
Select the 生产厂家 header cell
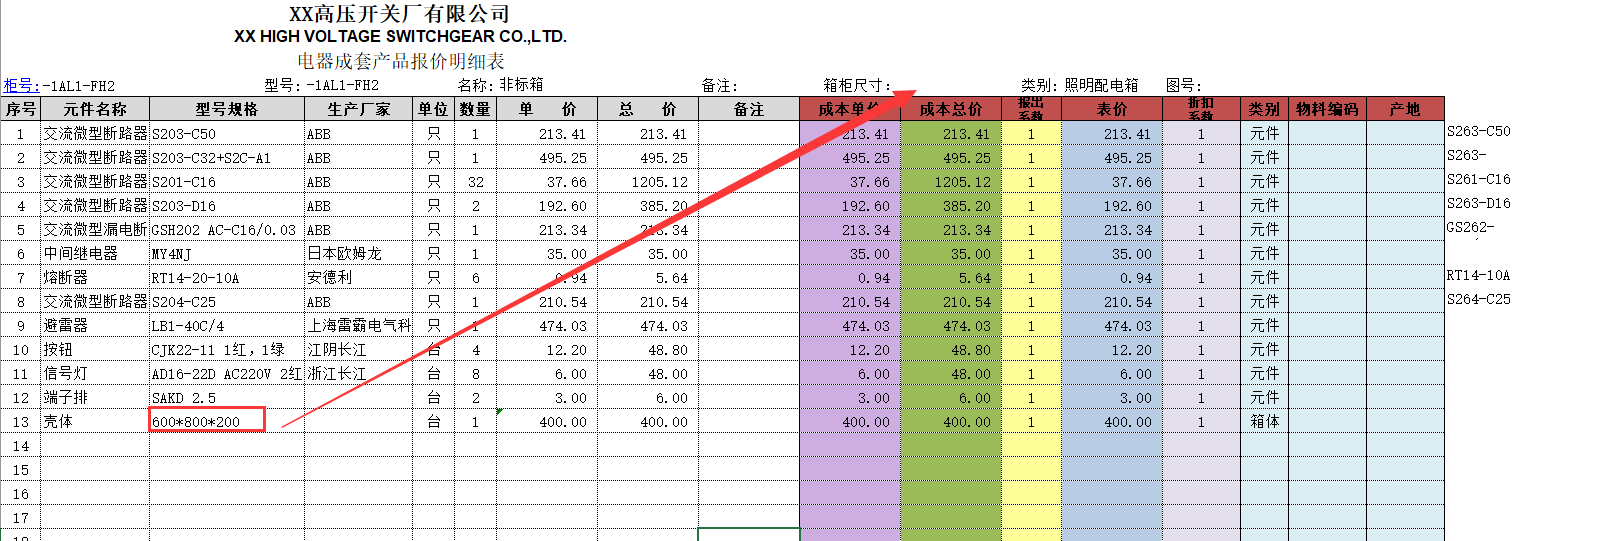coord(359,109)
